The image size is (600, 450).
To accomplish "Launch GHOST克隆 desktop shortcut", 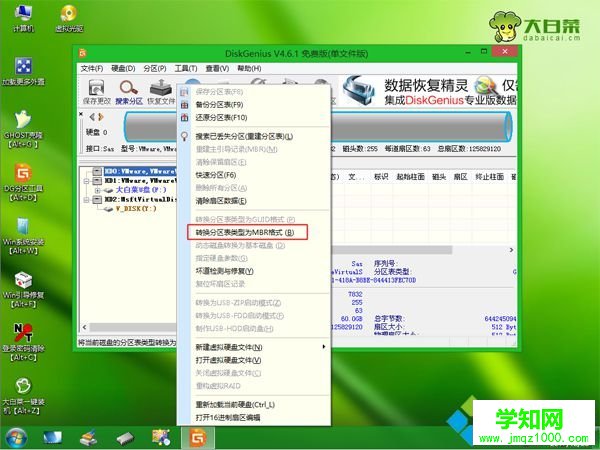I will (x=23, y=129).
